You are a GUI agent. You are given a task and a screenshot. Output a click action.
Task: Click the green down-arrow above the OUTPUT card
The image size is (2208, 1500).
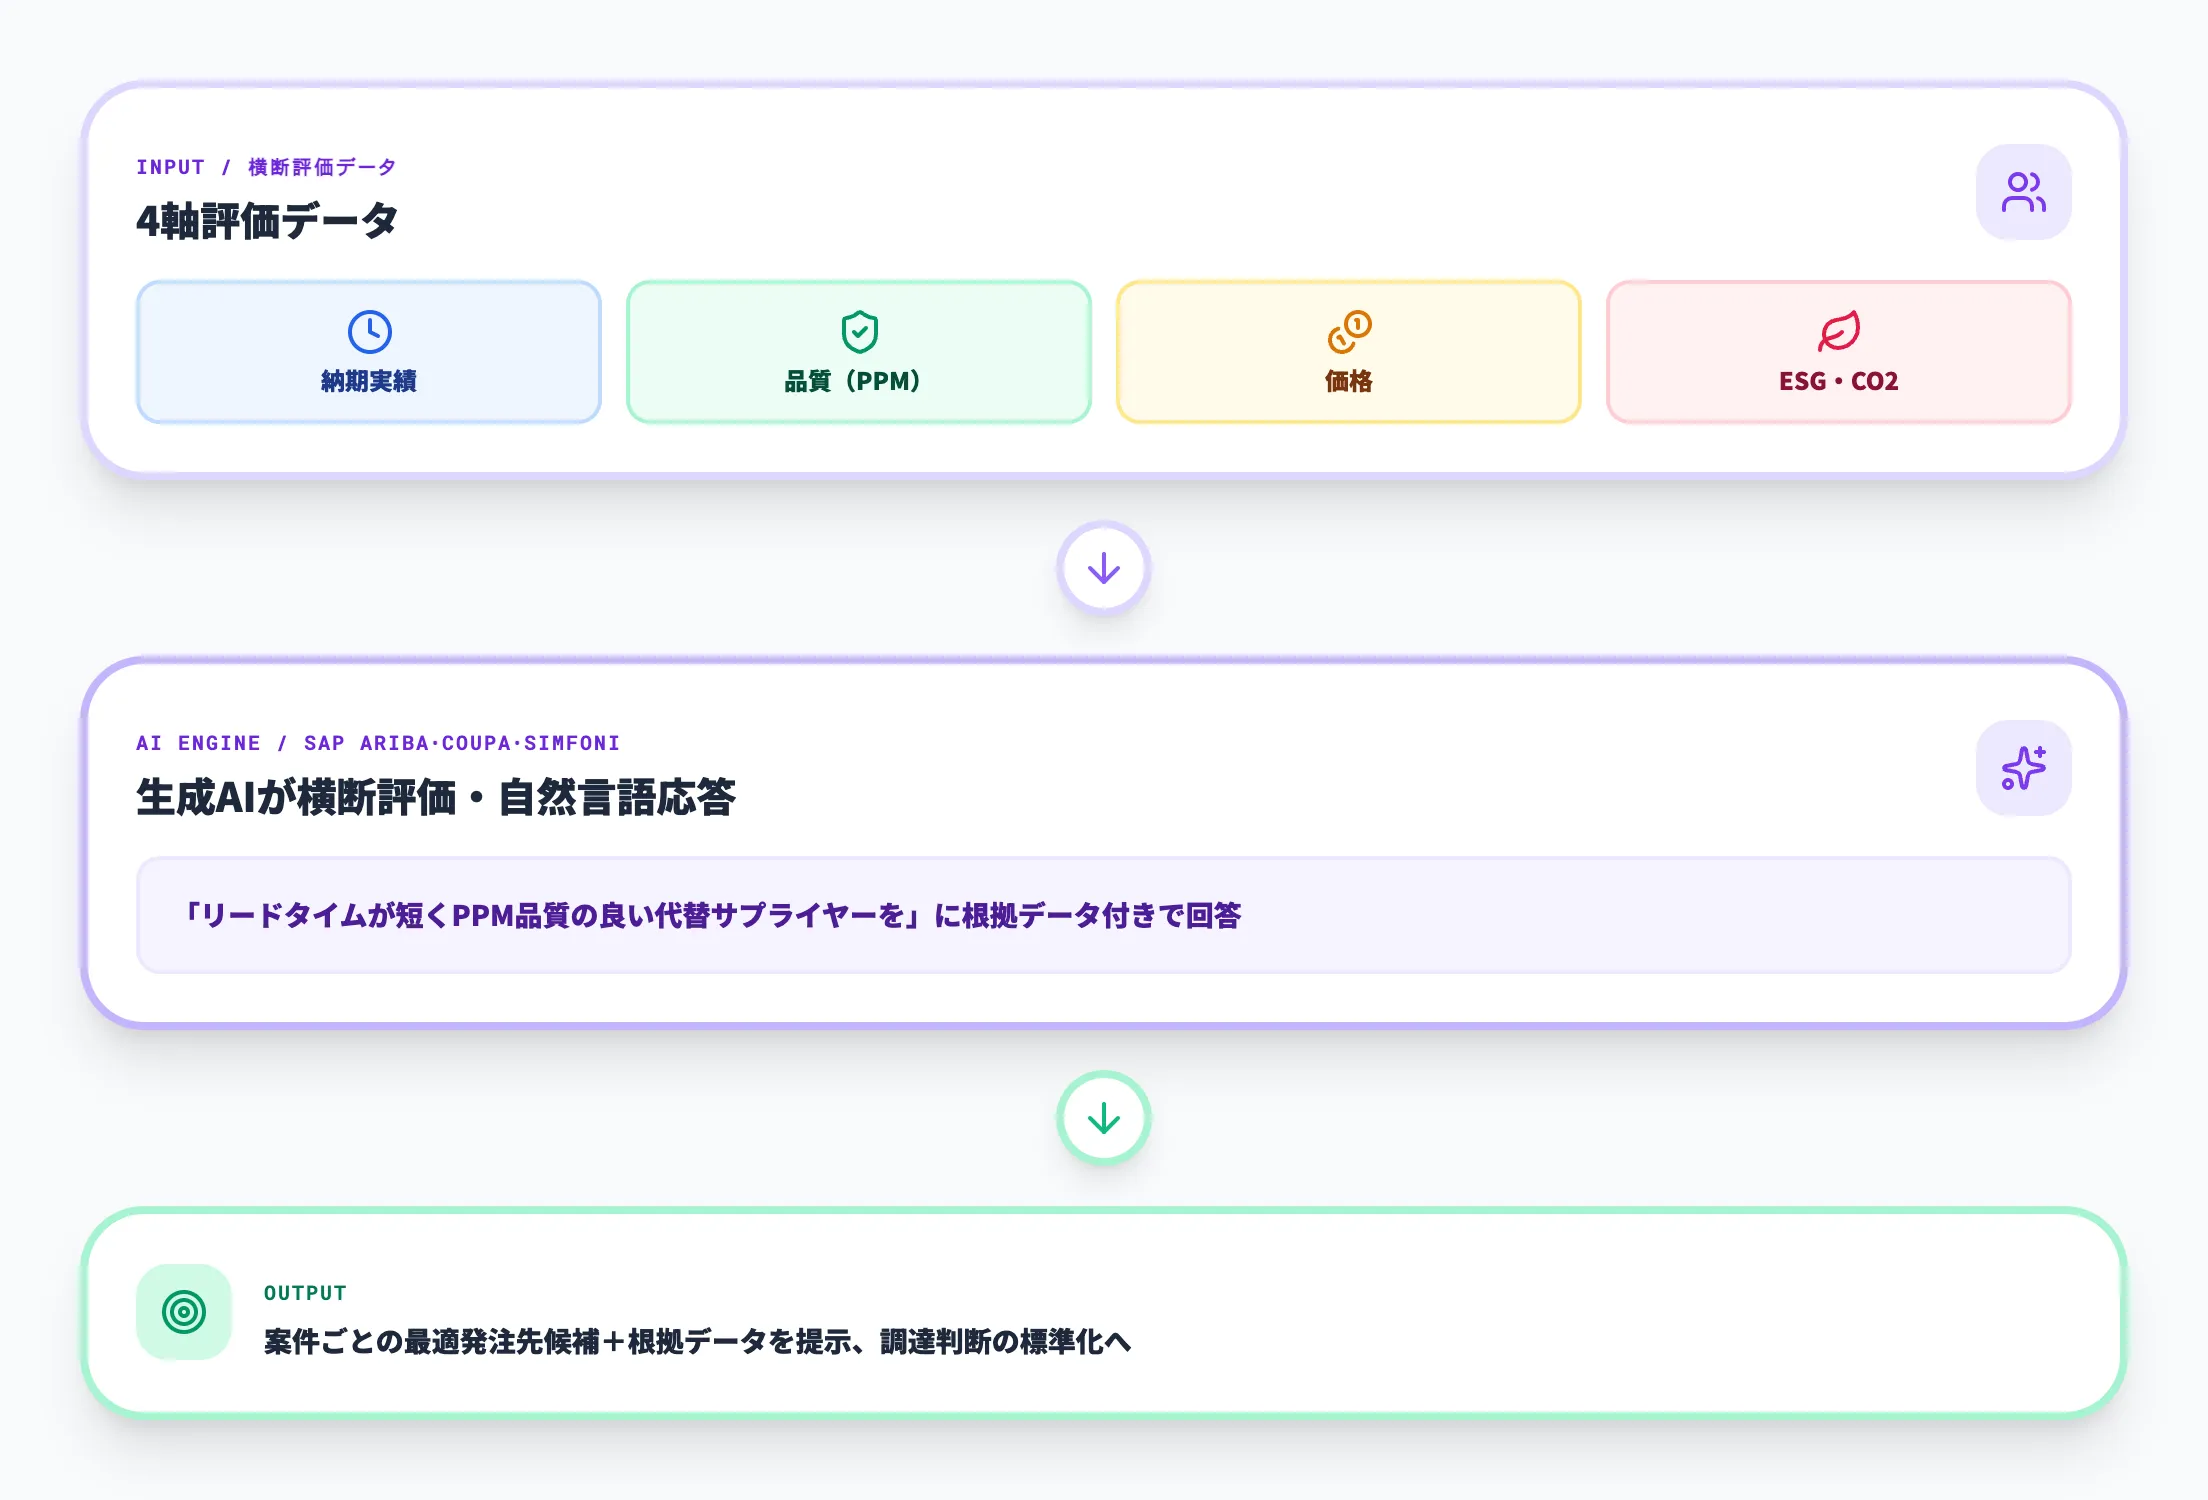tap(1103, 1118)
